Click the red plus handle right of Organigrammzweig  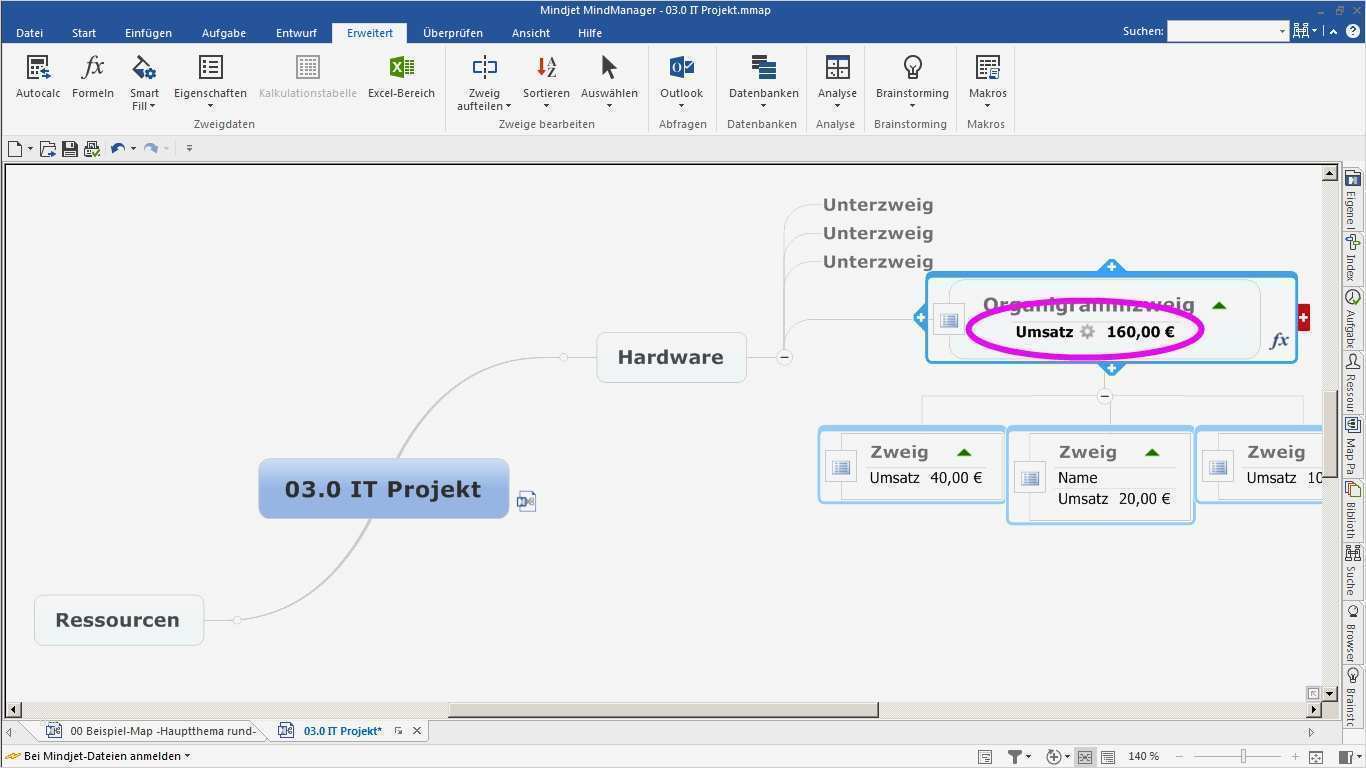(x=1303, y=318)
